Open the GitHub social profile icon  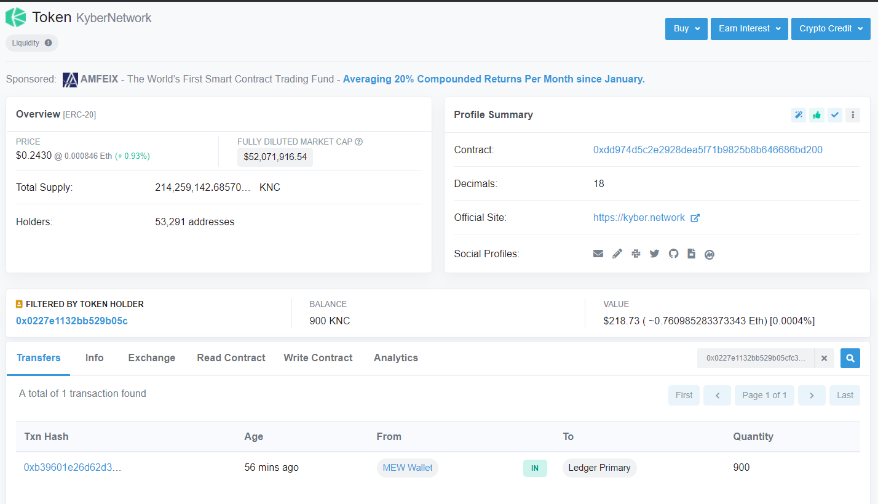[673, 254]
